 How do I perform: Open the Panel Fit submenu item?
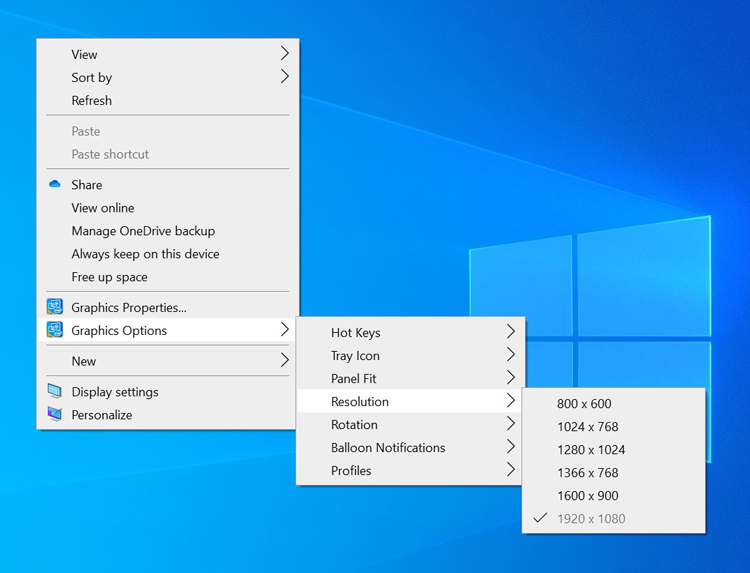(x=410, y=378)
